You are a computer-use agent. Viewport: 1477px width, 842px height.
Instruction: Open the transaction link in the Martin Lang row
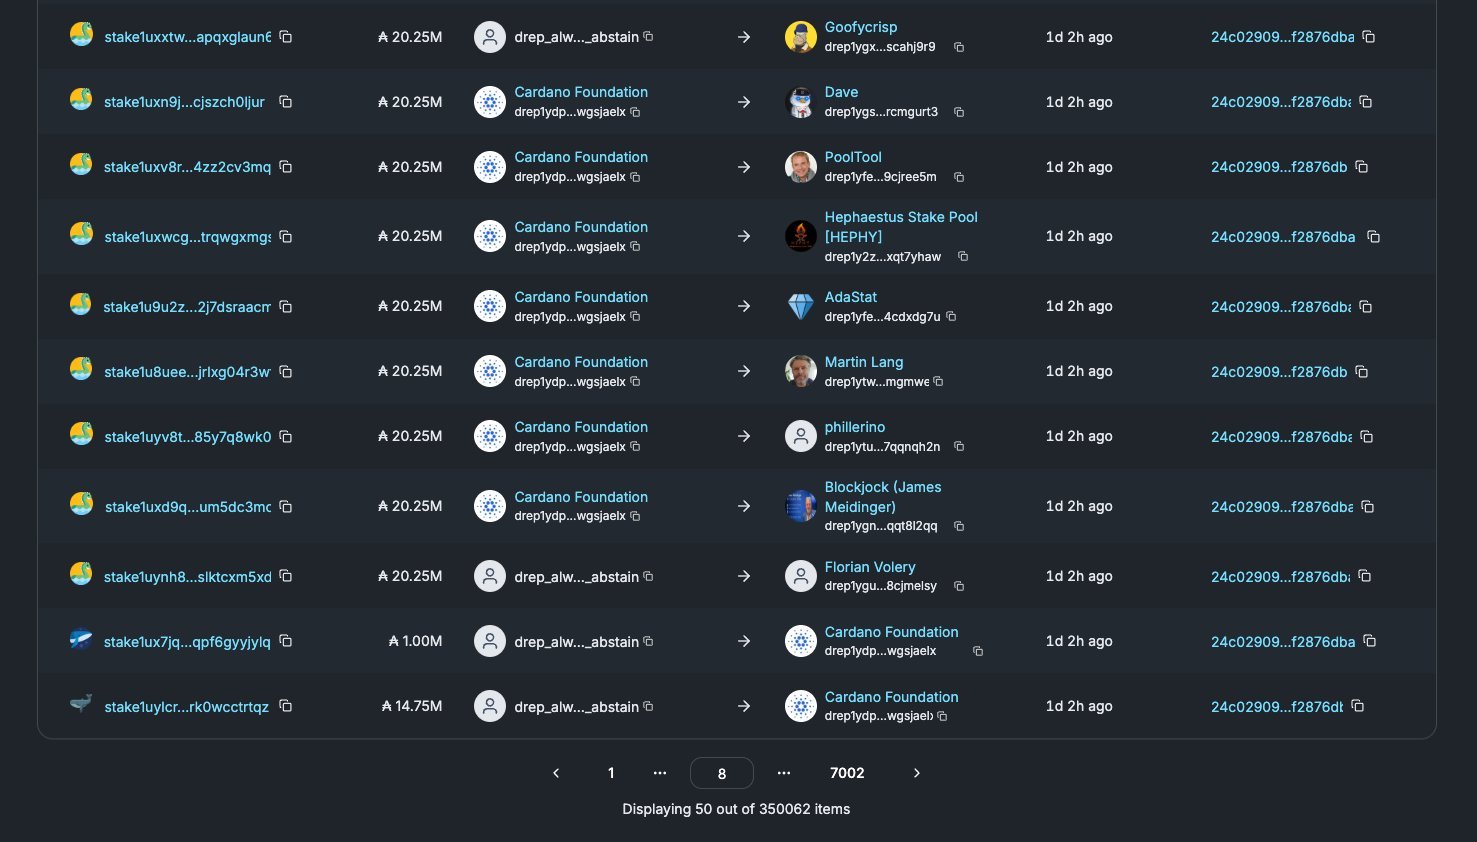(x=1278, y=372)
